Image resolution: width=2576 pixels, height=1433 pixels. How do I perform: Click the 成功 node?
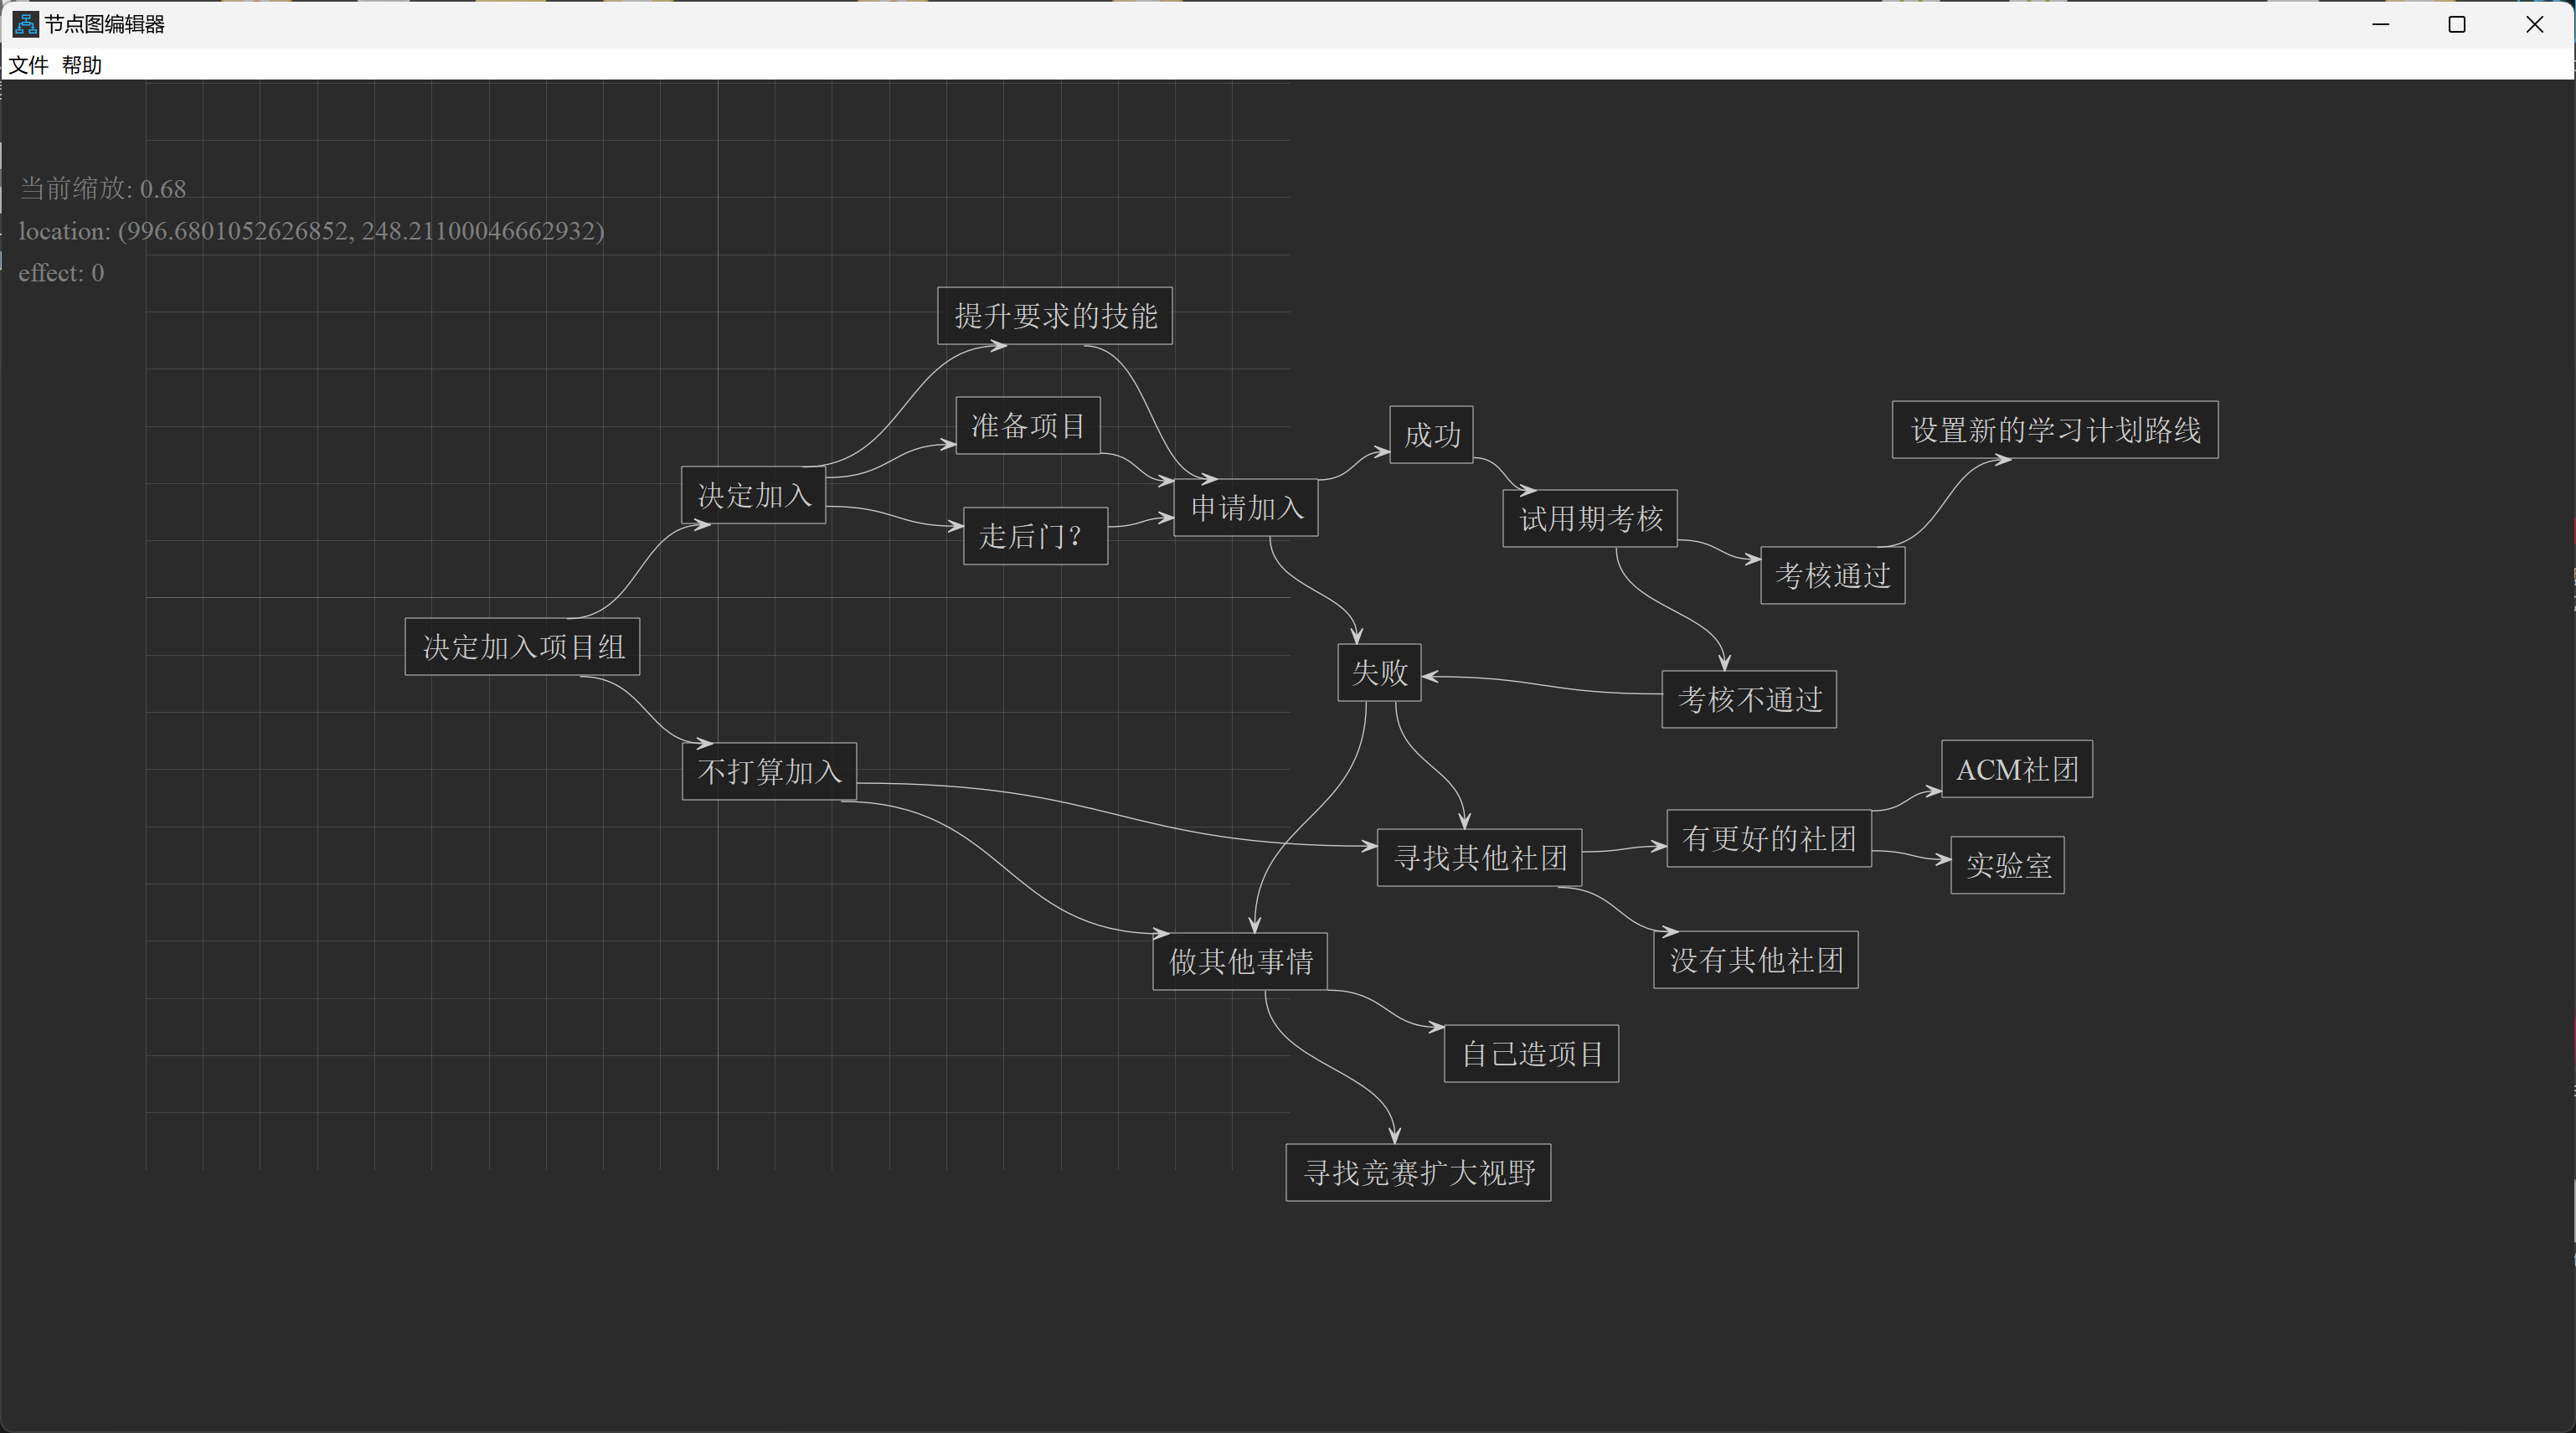[1431, 435]
